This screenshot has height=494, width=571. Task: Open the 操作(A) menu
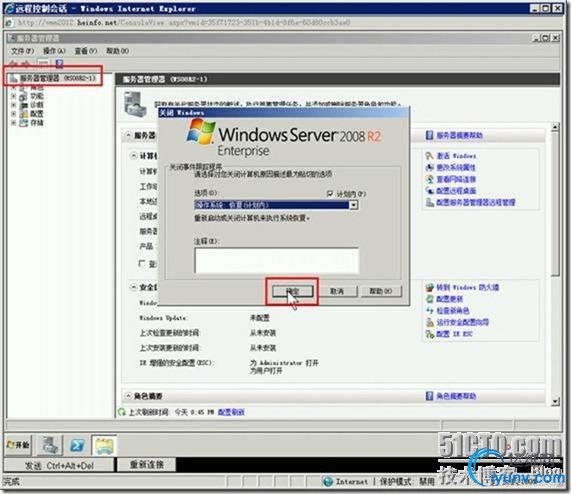[54, 51]
